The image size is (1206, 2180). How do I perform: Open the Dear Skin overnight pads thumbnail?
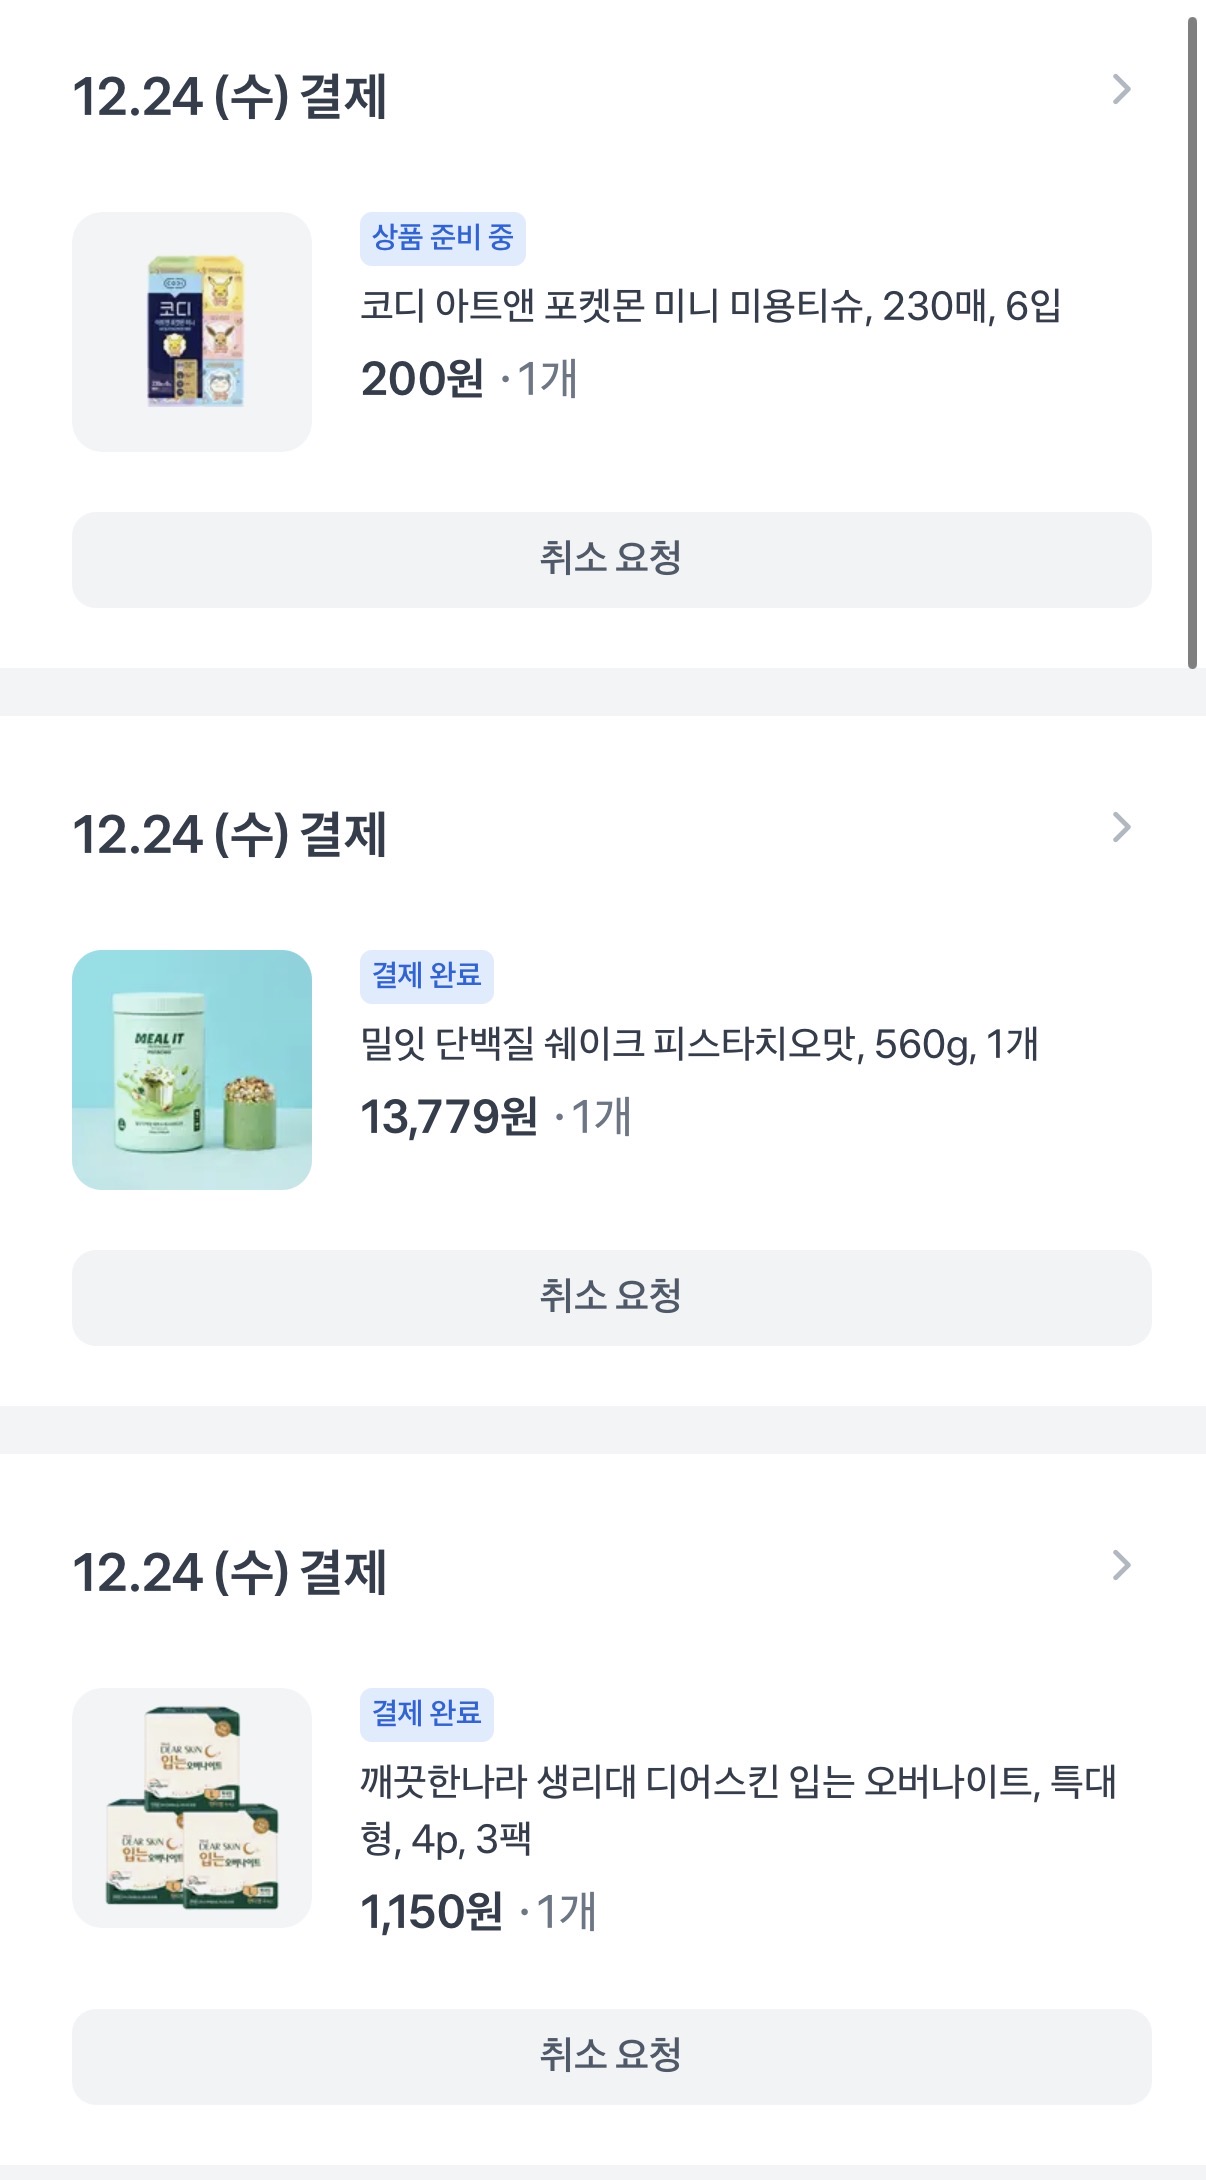pos(192,1808)
